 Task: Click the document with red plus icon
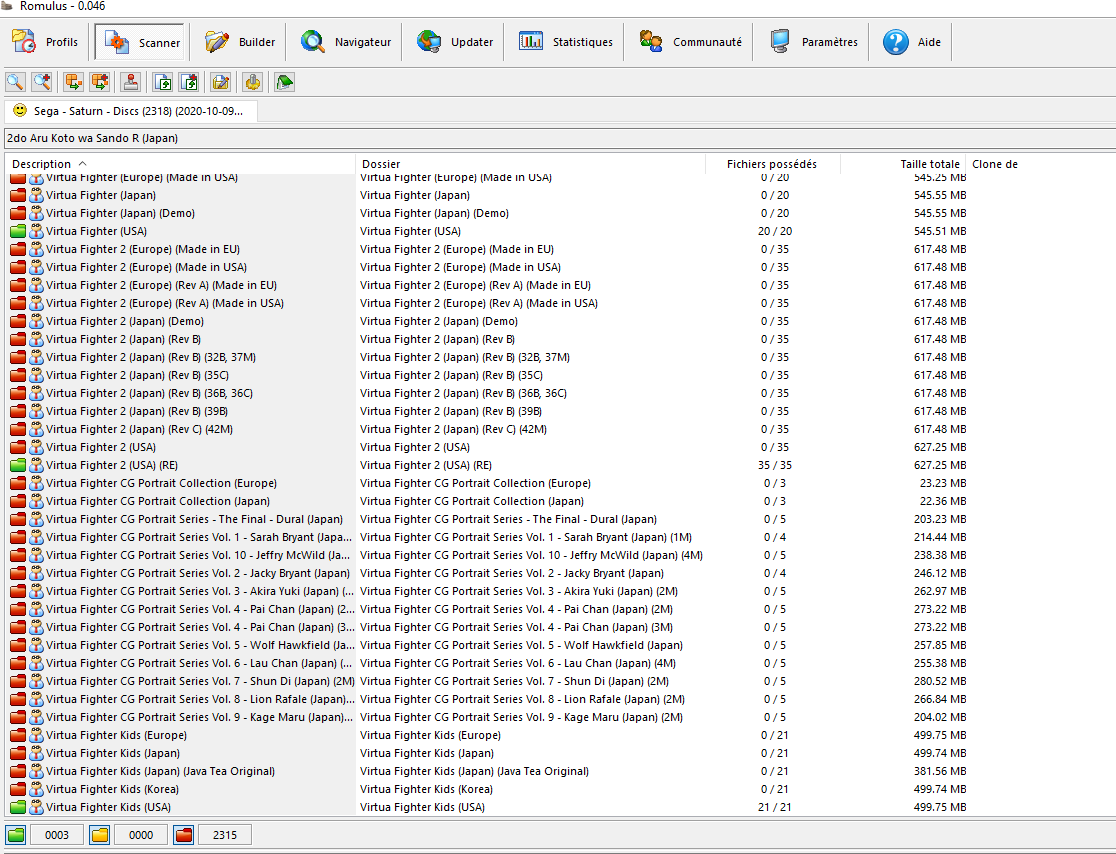(x=189, y=82)
